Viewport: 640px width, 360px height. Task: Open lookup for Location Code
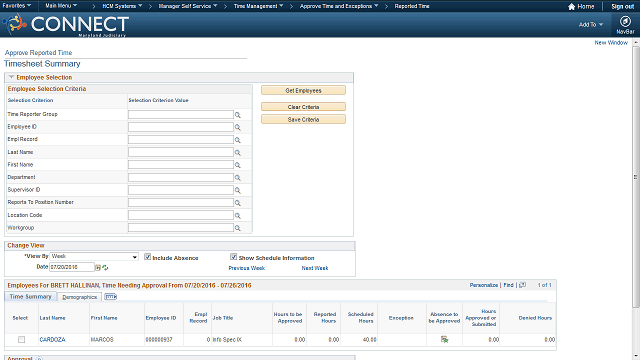pyautogui.click(x=238, y=216)
